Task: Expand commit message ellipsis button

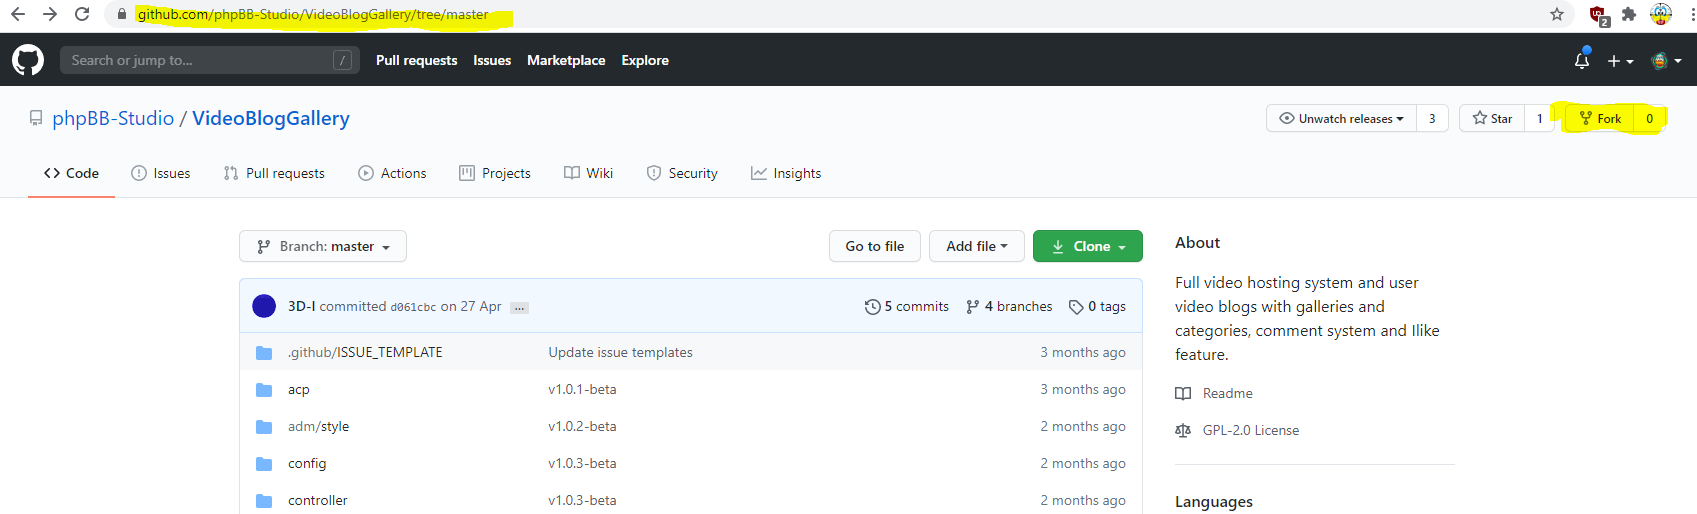Action: point(519,308)
